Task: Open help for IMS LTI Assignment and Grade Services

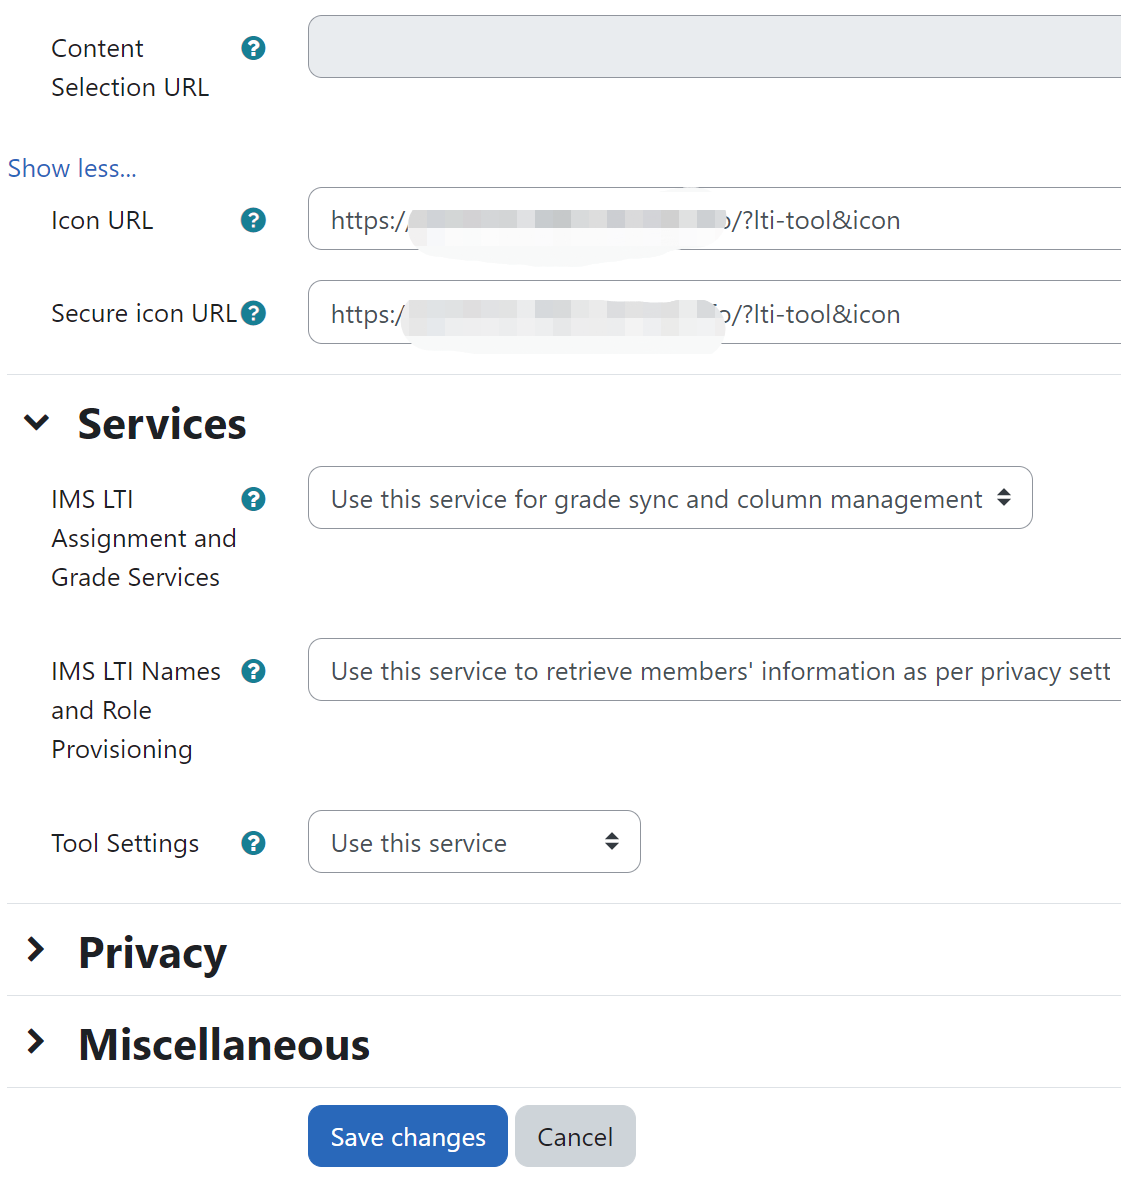Action: [x=253, y=498]
